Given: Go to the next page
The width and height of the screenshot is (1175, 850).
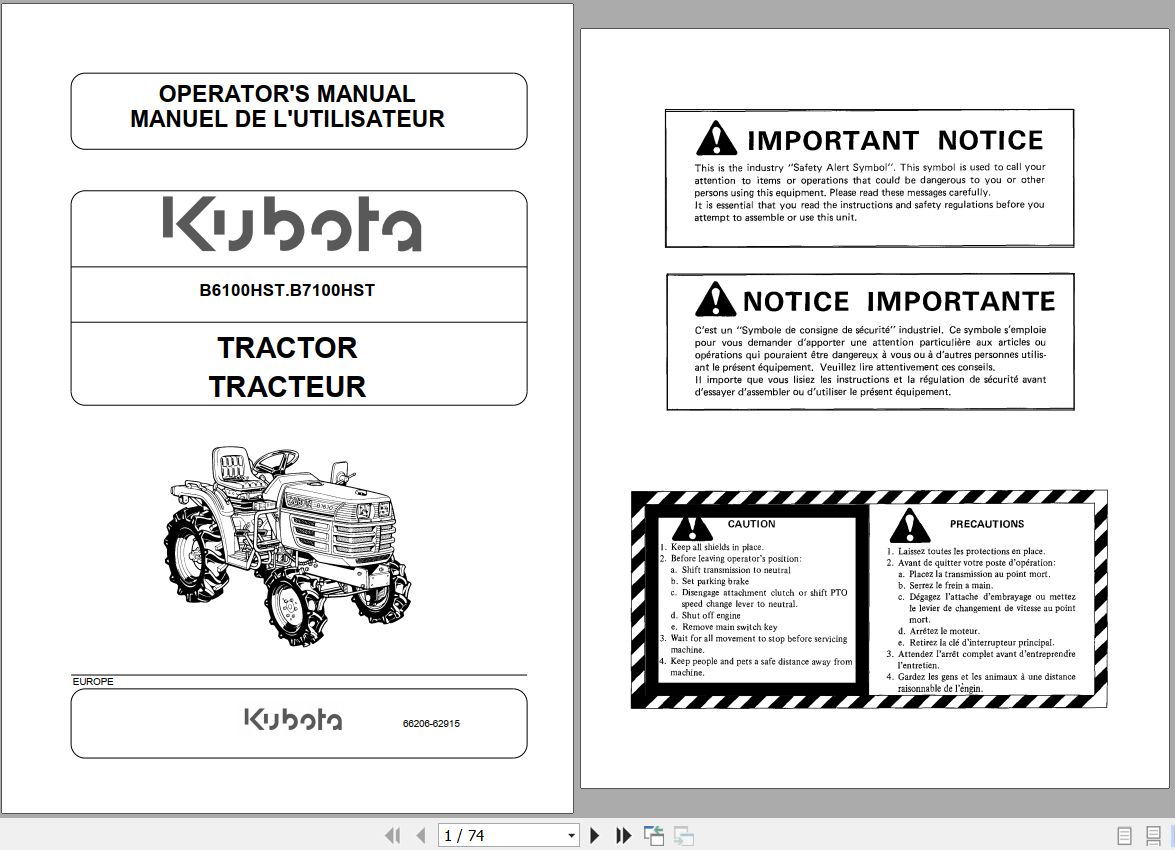Looking at the screenshot, I should (594, 835).
